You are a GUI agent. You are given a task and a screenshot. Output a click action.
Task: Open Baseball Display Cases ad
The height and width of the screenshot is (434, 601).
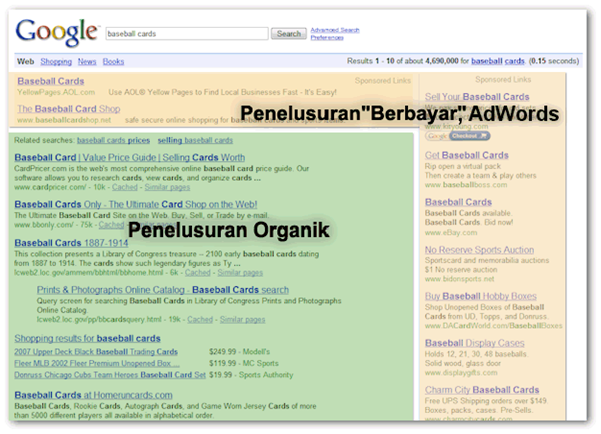coord(475,343)
